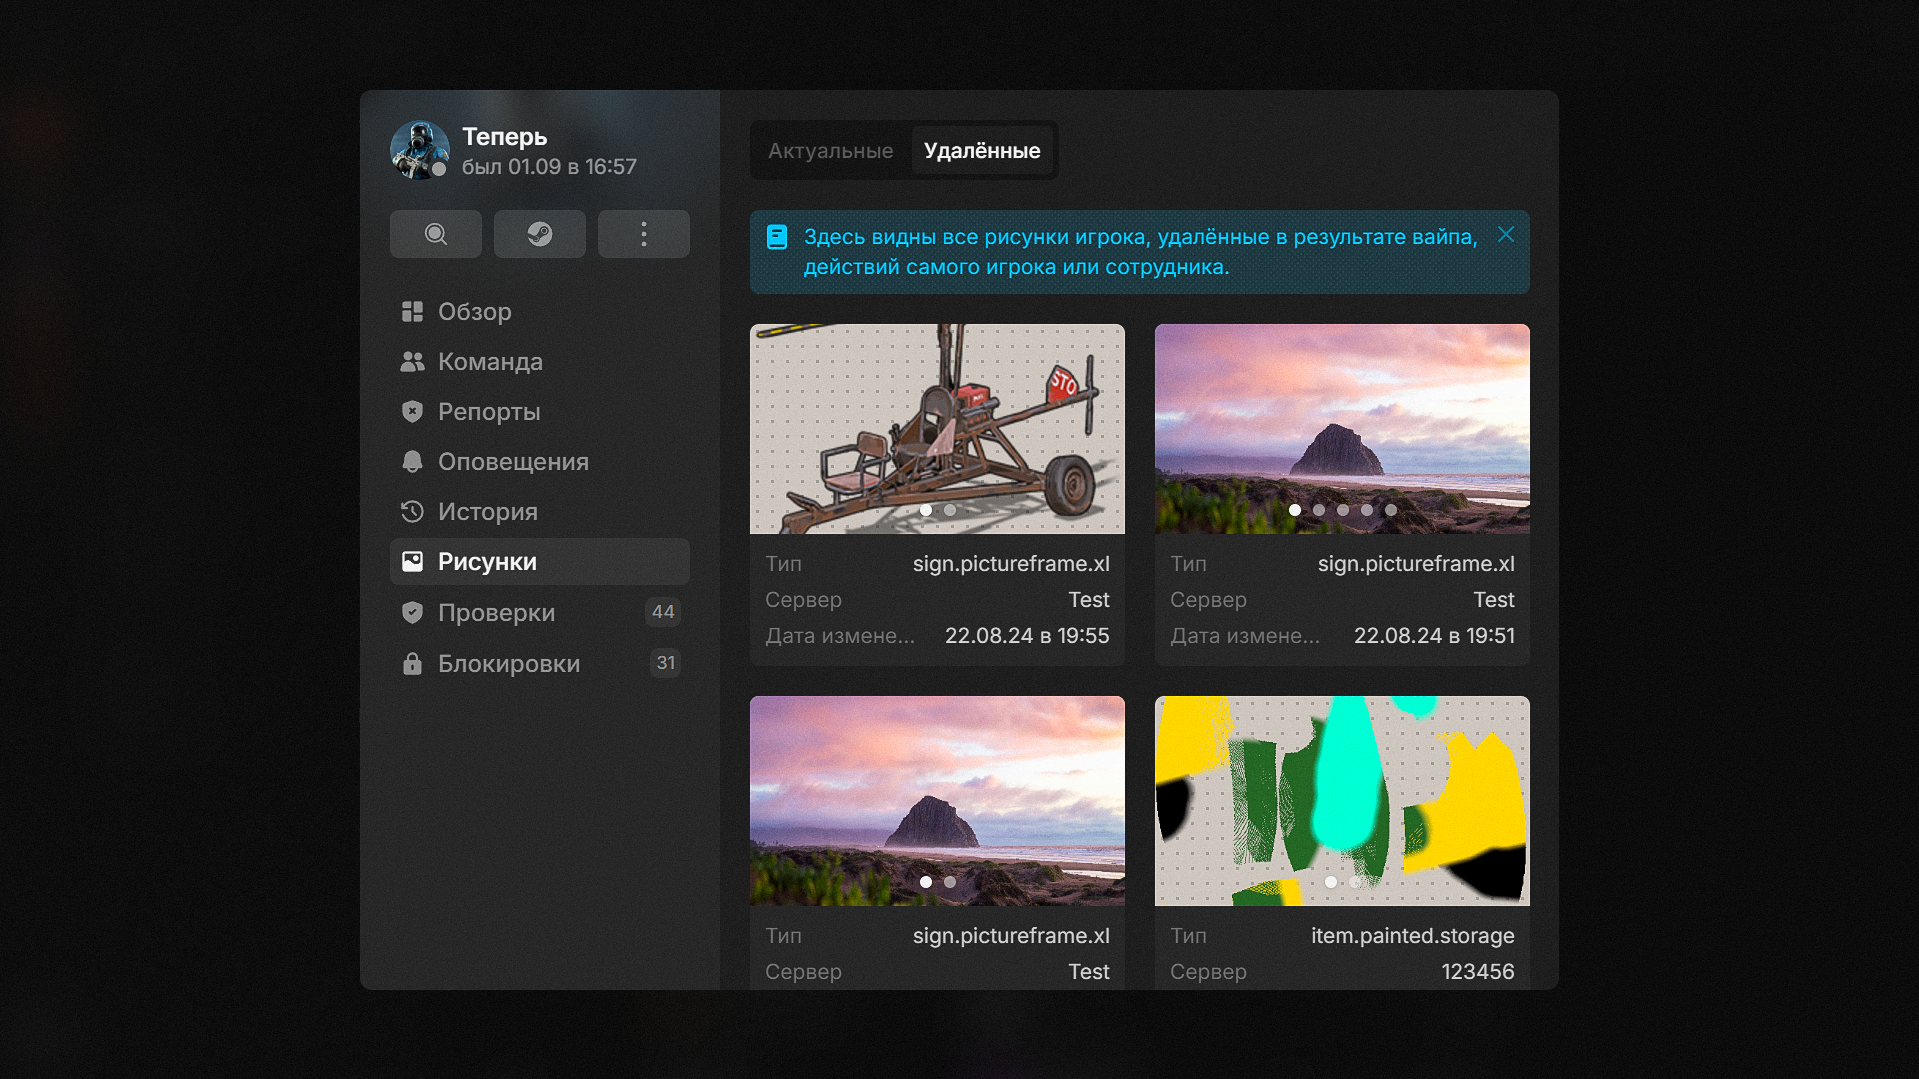
Task: Open the Steam profile button
Action: point(540,234)
